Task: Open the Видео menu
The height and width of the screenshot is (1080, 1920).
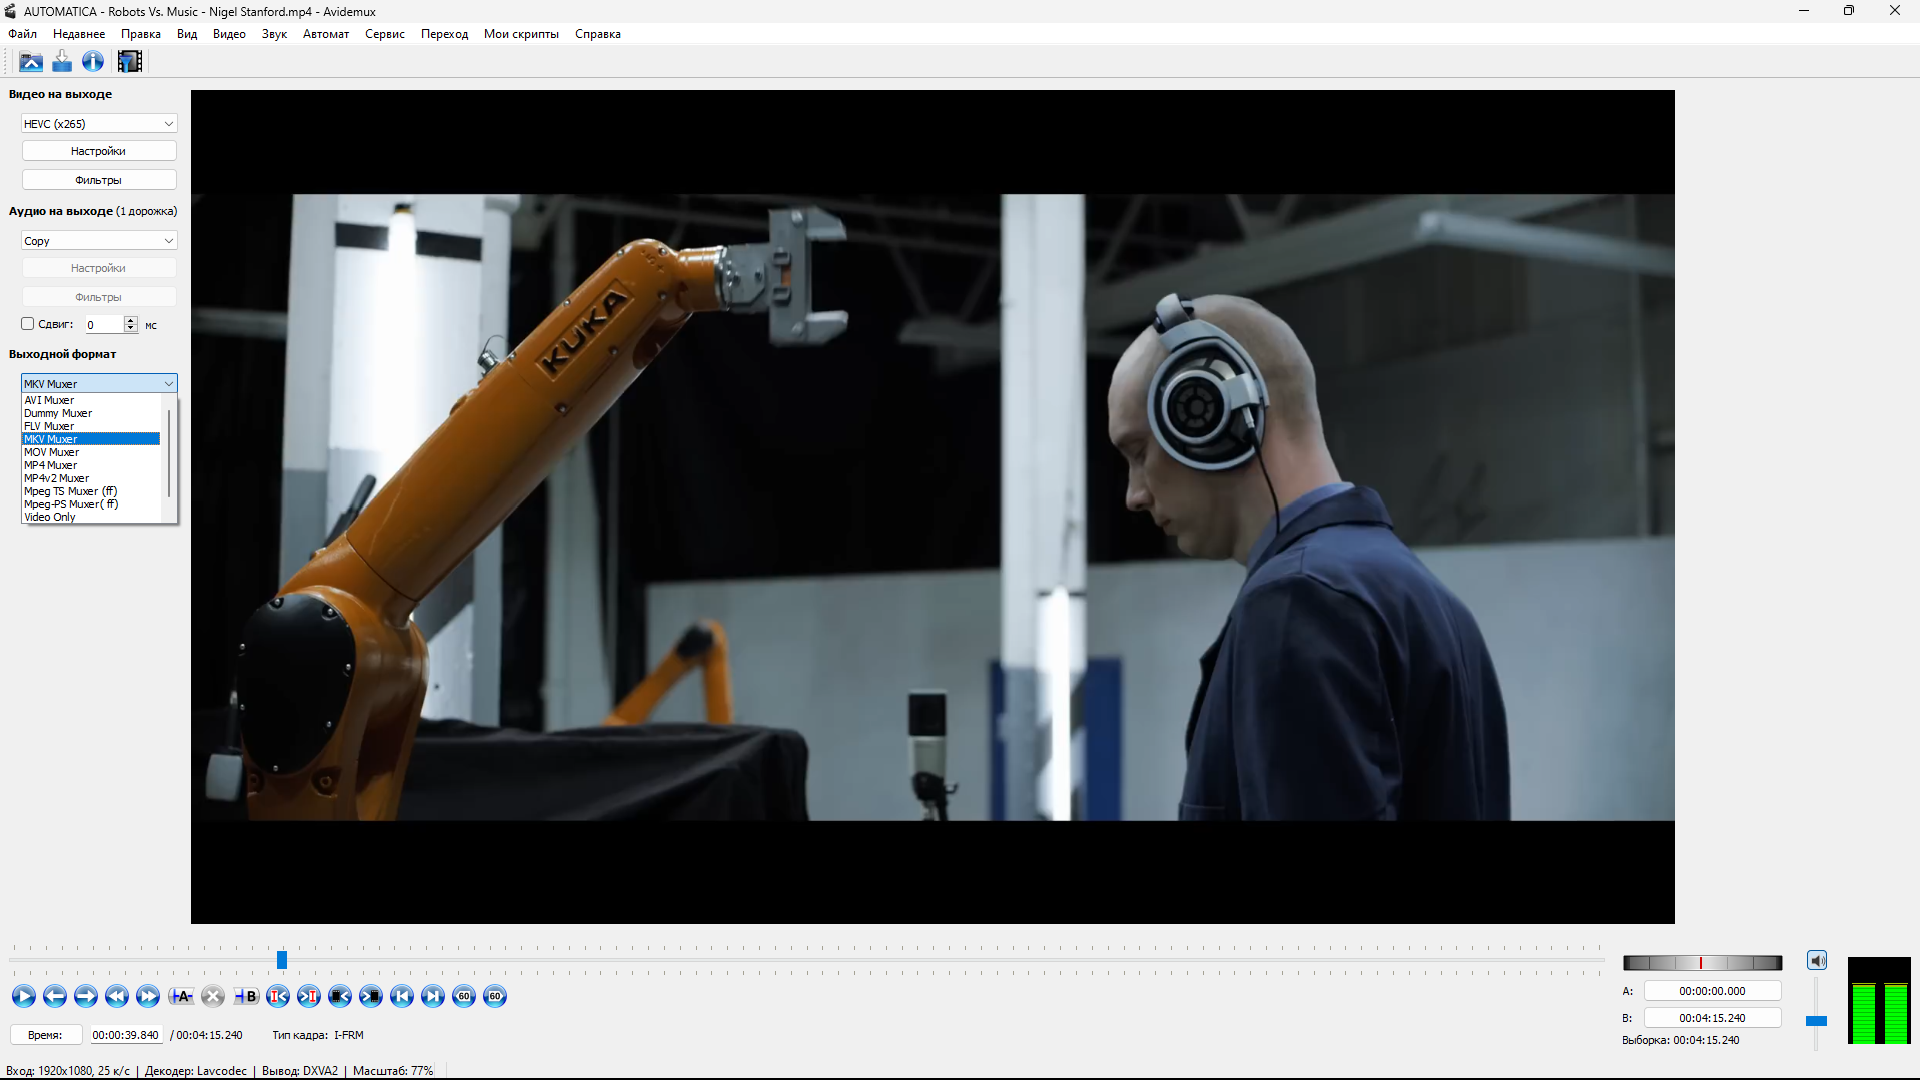Action: pos(229,34)
